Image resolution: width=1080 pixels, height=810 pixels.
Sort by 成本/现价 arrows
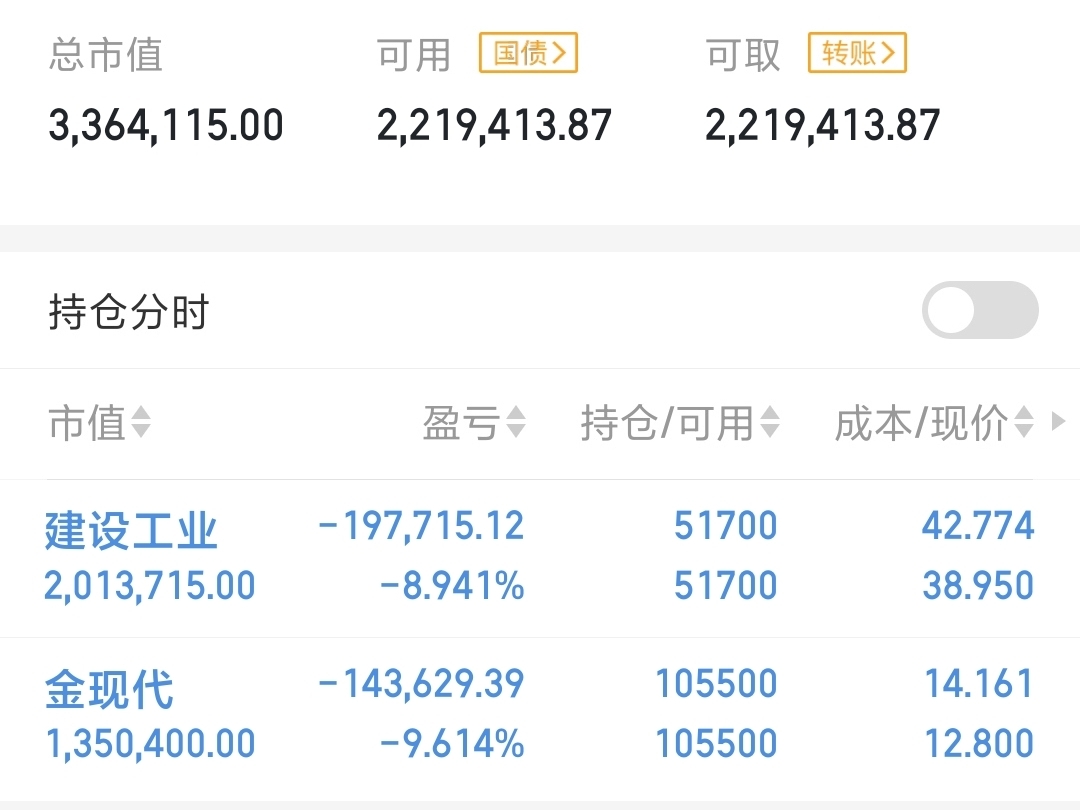pyautogui.click(x=1024, y=422)
